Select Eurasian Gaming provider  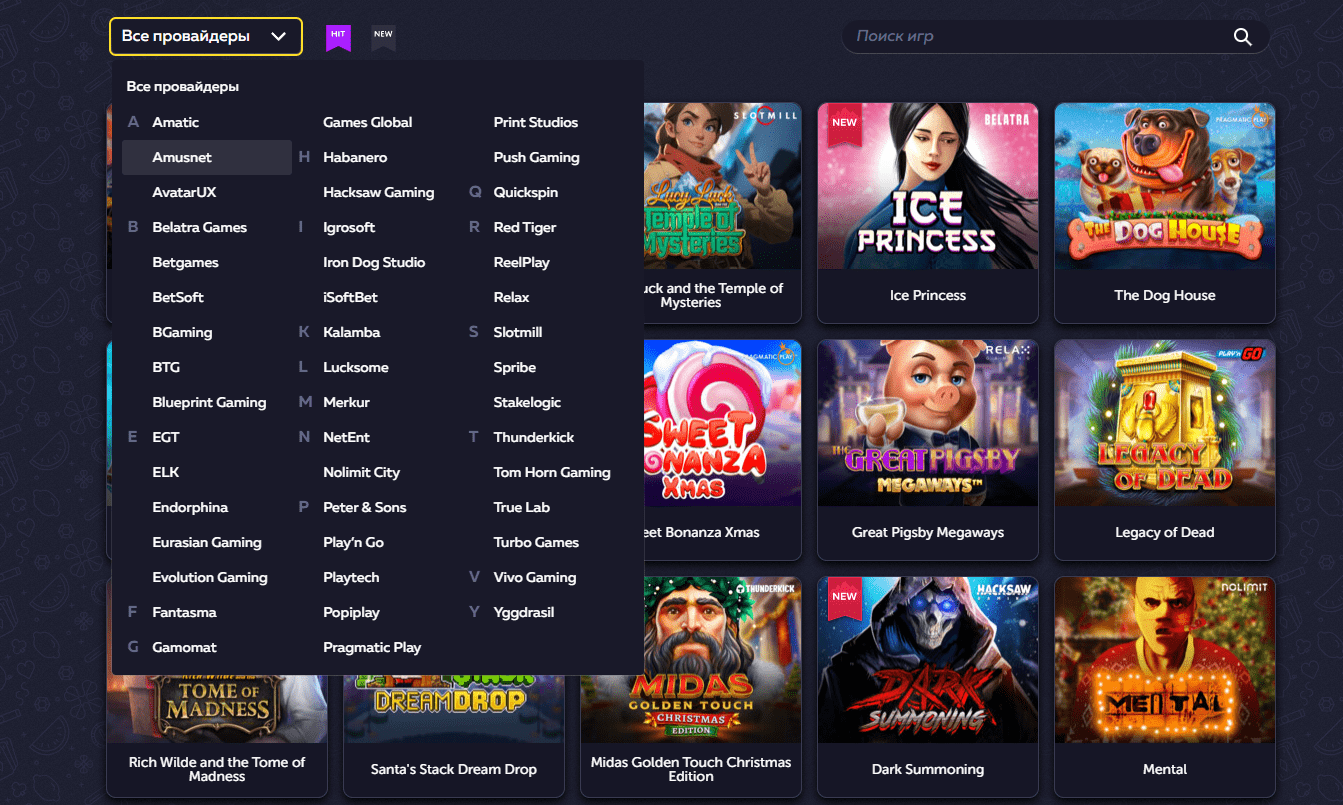(x=207, y=542)
